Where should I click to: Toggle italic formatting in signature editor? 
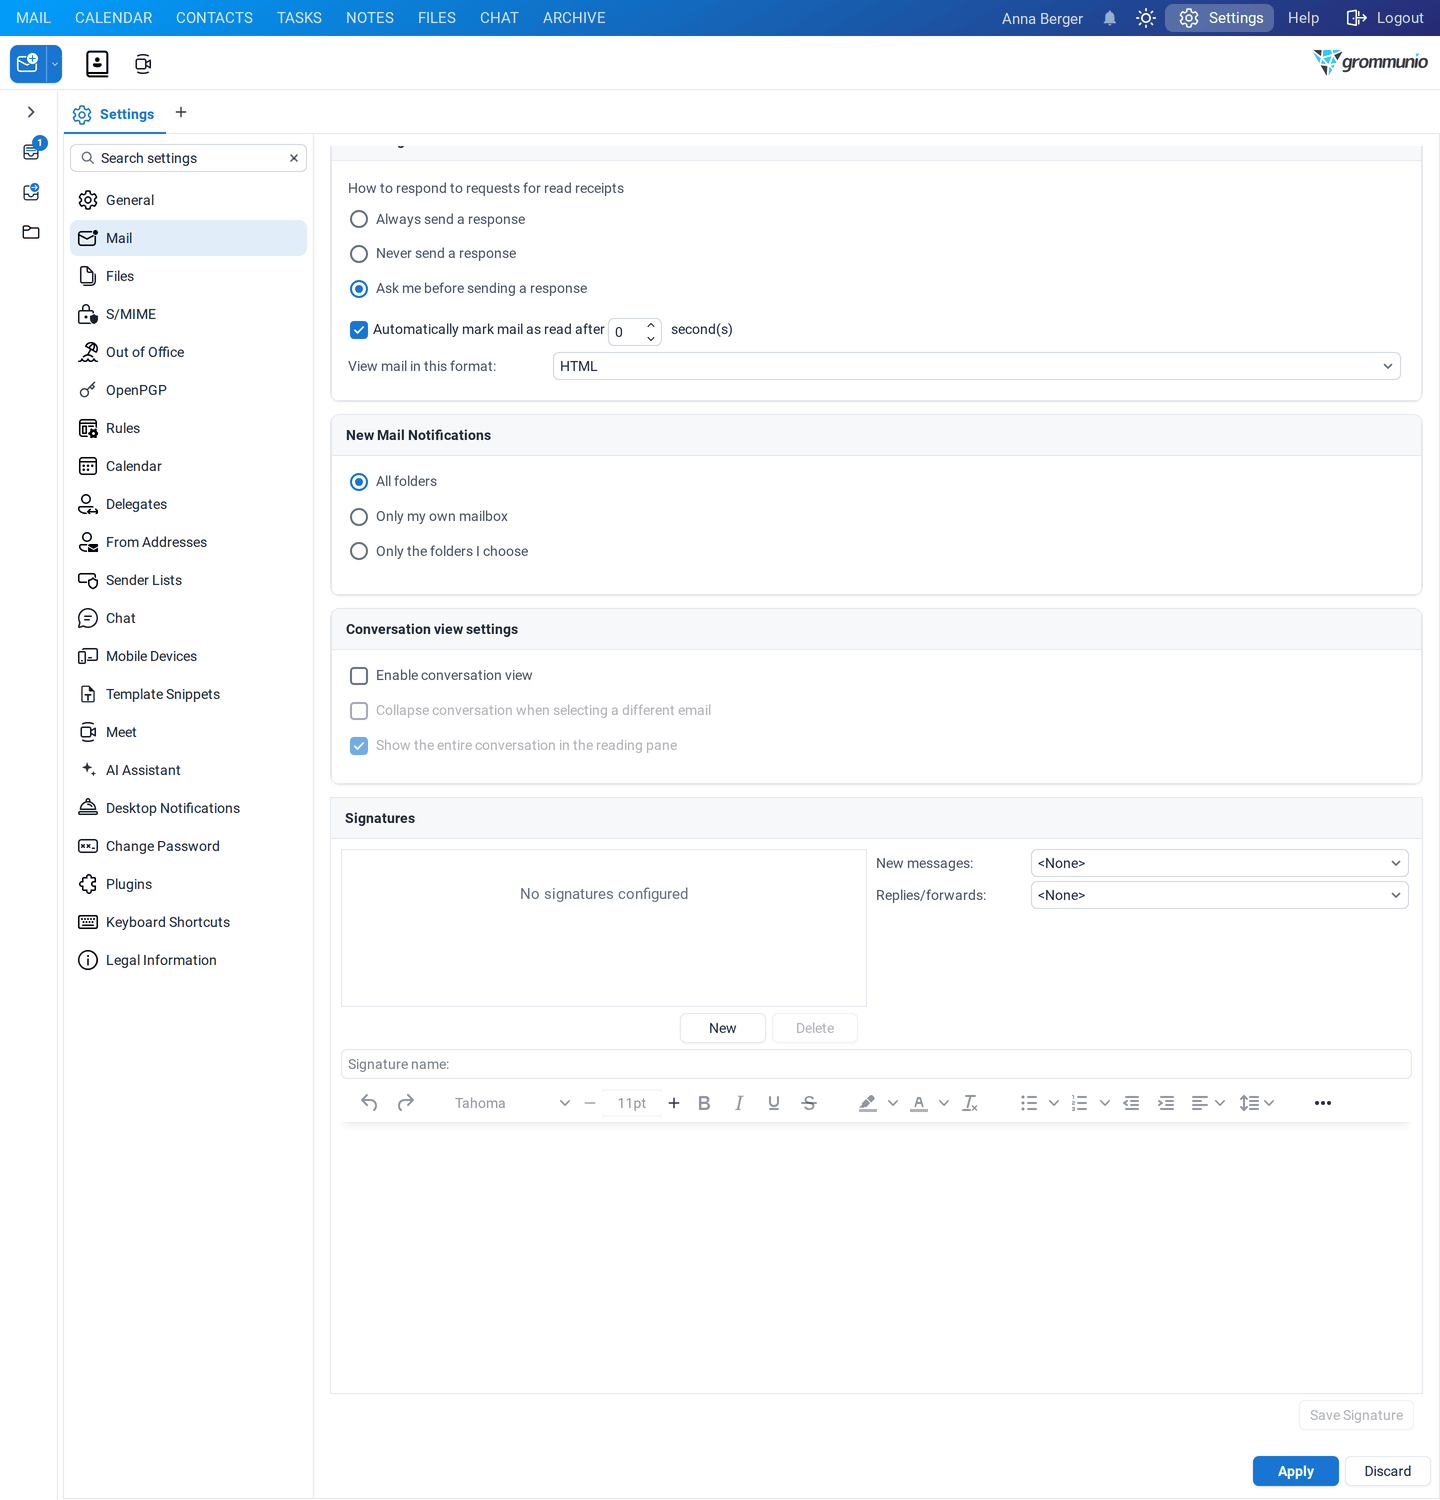[x=739, y=1103]
